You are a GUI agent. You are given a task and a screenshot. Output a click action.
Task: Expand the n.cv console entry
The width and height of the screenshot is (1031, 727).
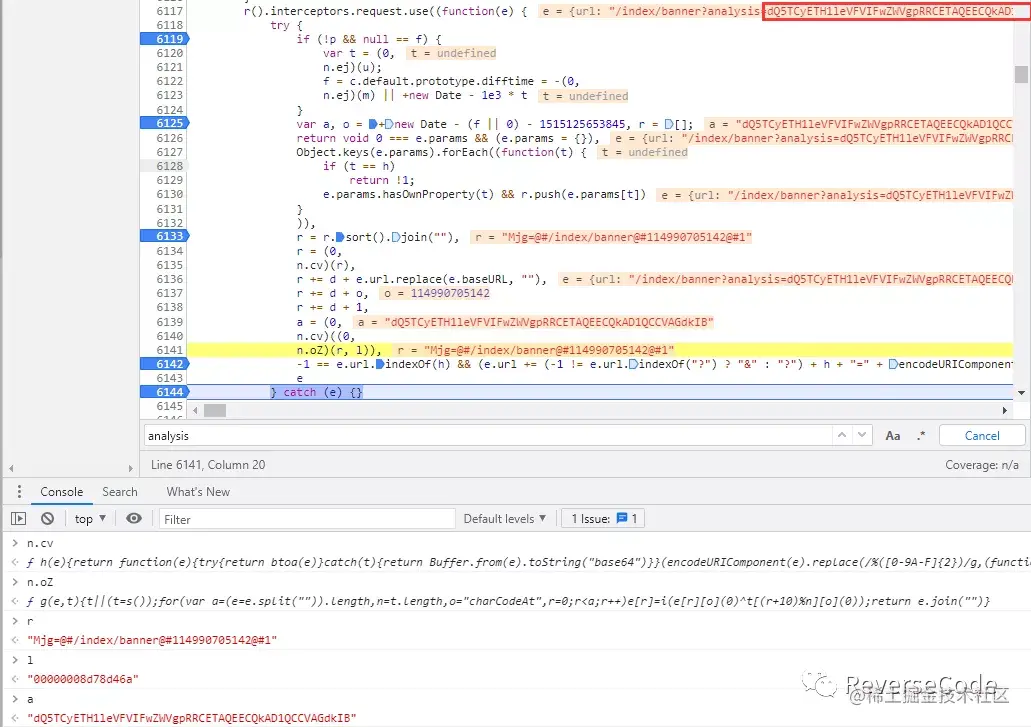point(14,543)
